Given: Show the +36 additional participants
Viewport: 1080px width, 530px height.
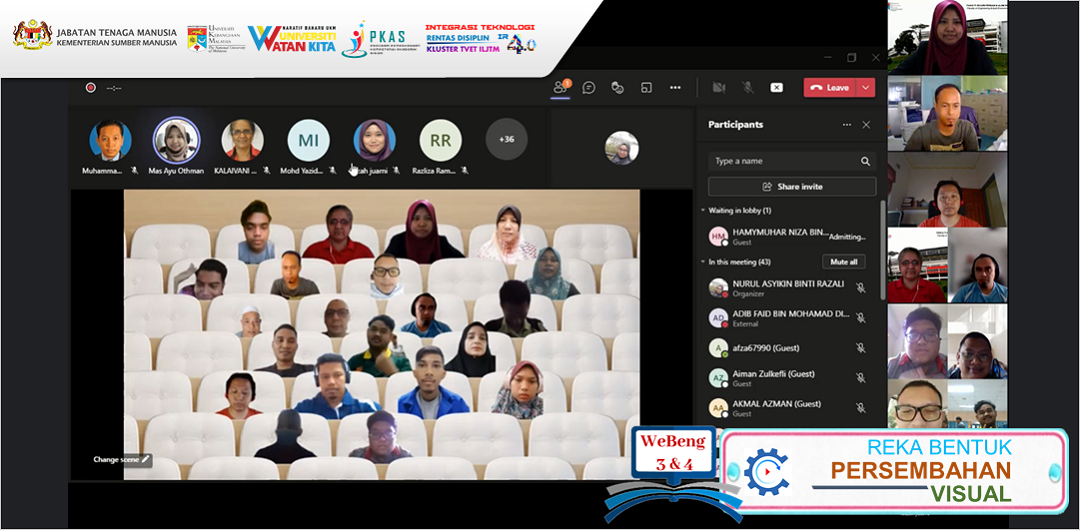Looking at the screenshot, I should (x=506, y=139).
